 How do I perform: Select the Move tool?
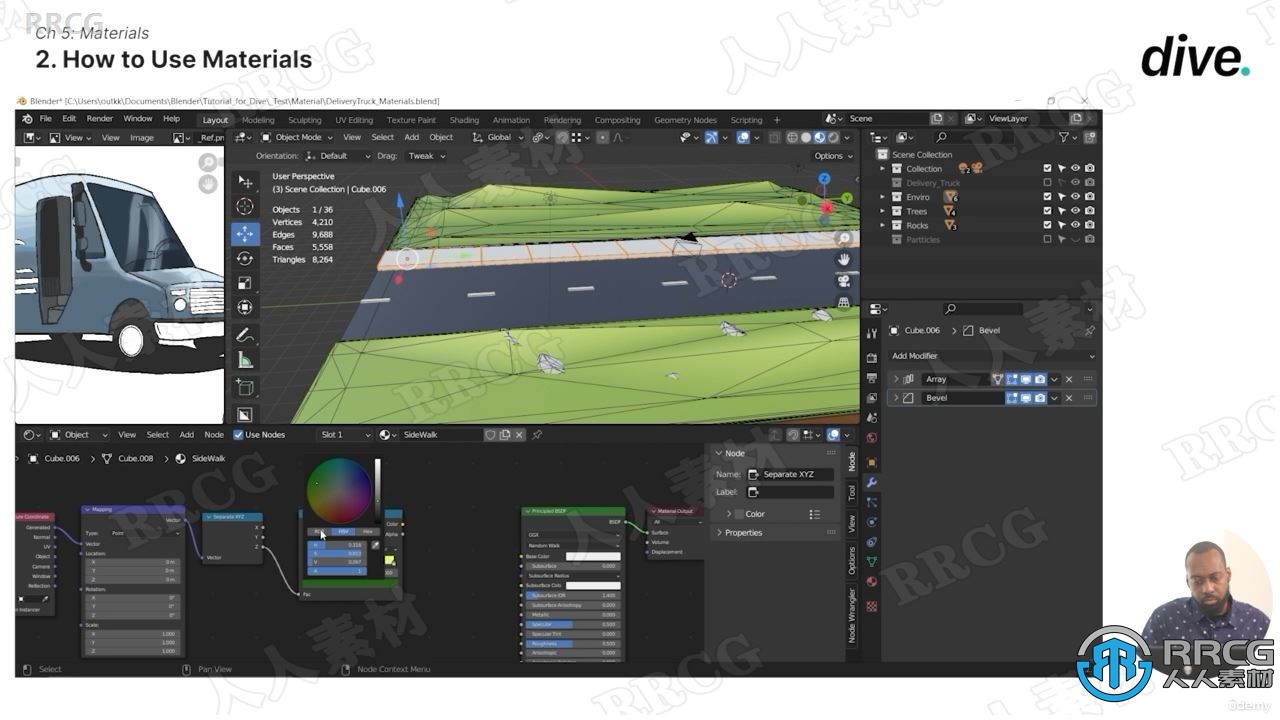(245, 233)
